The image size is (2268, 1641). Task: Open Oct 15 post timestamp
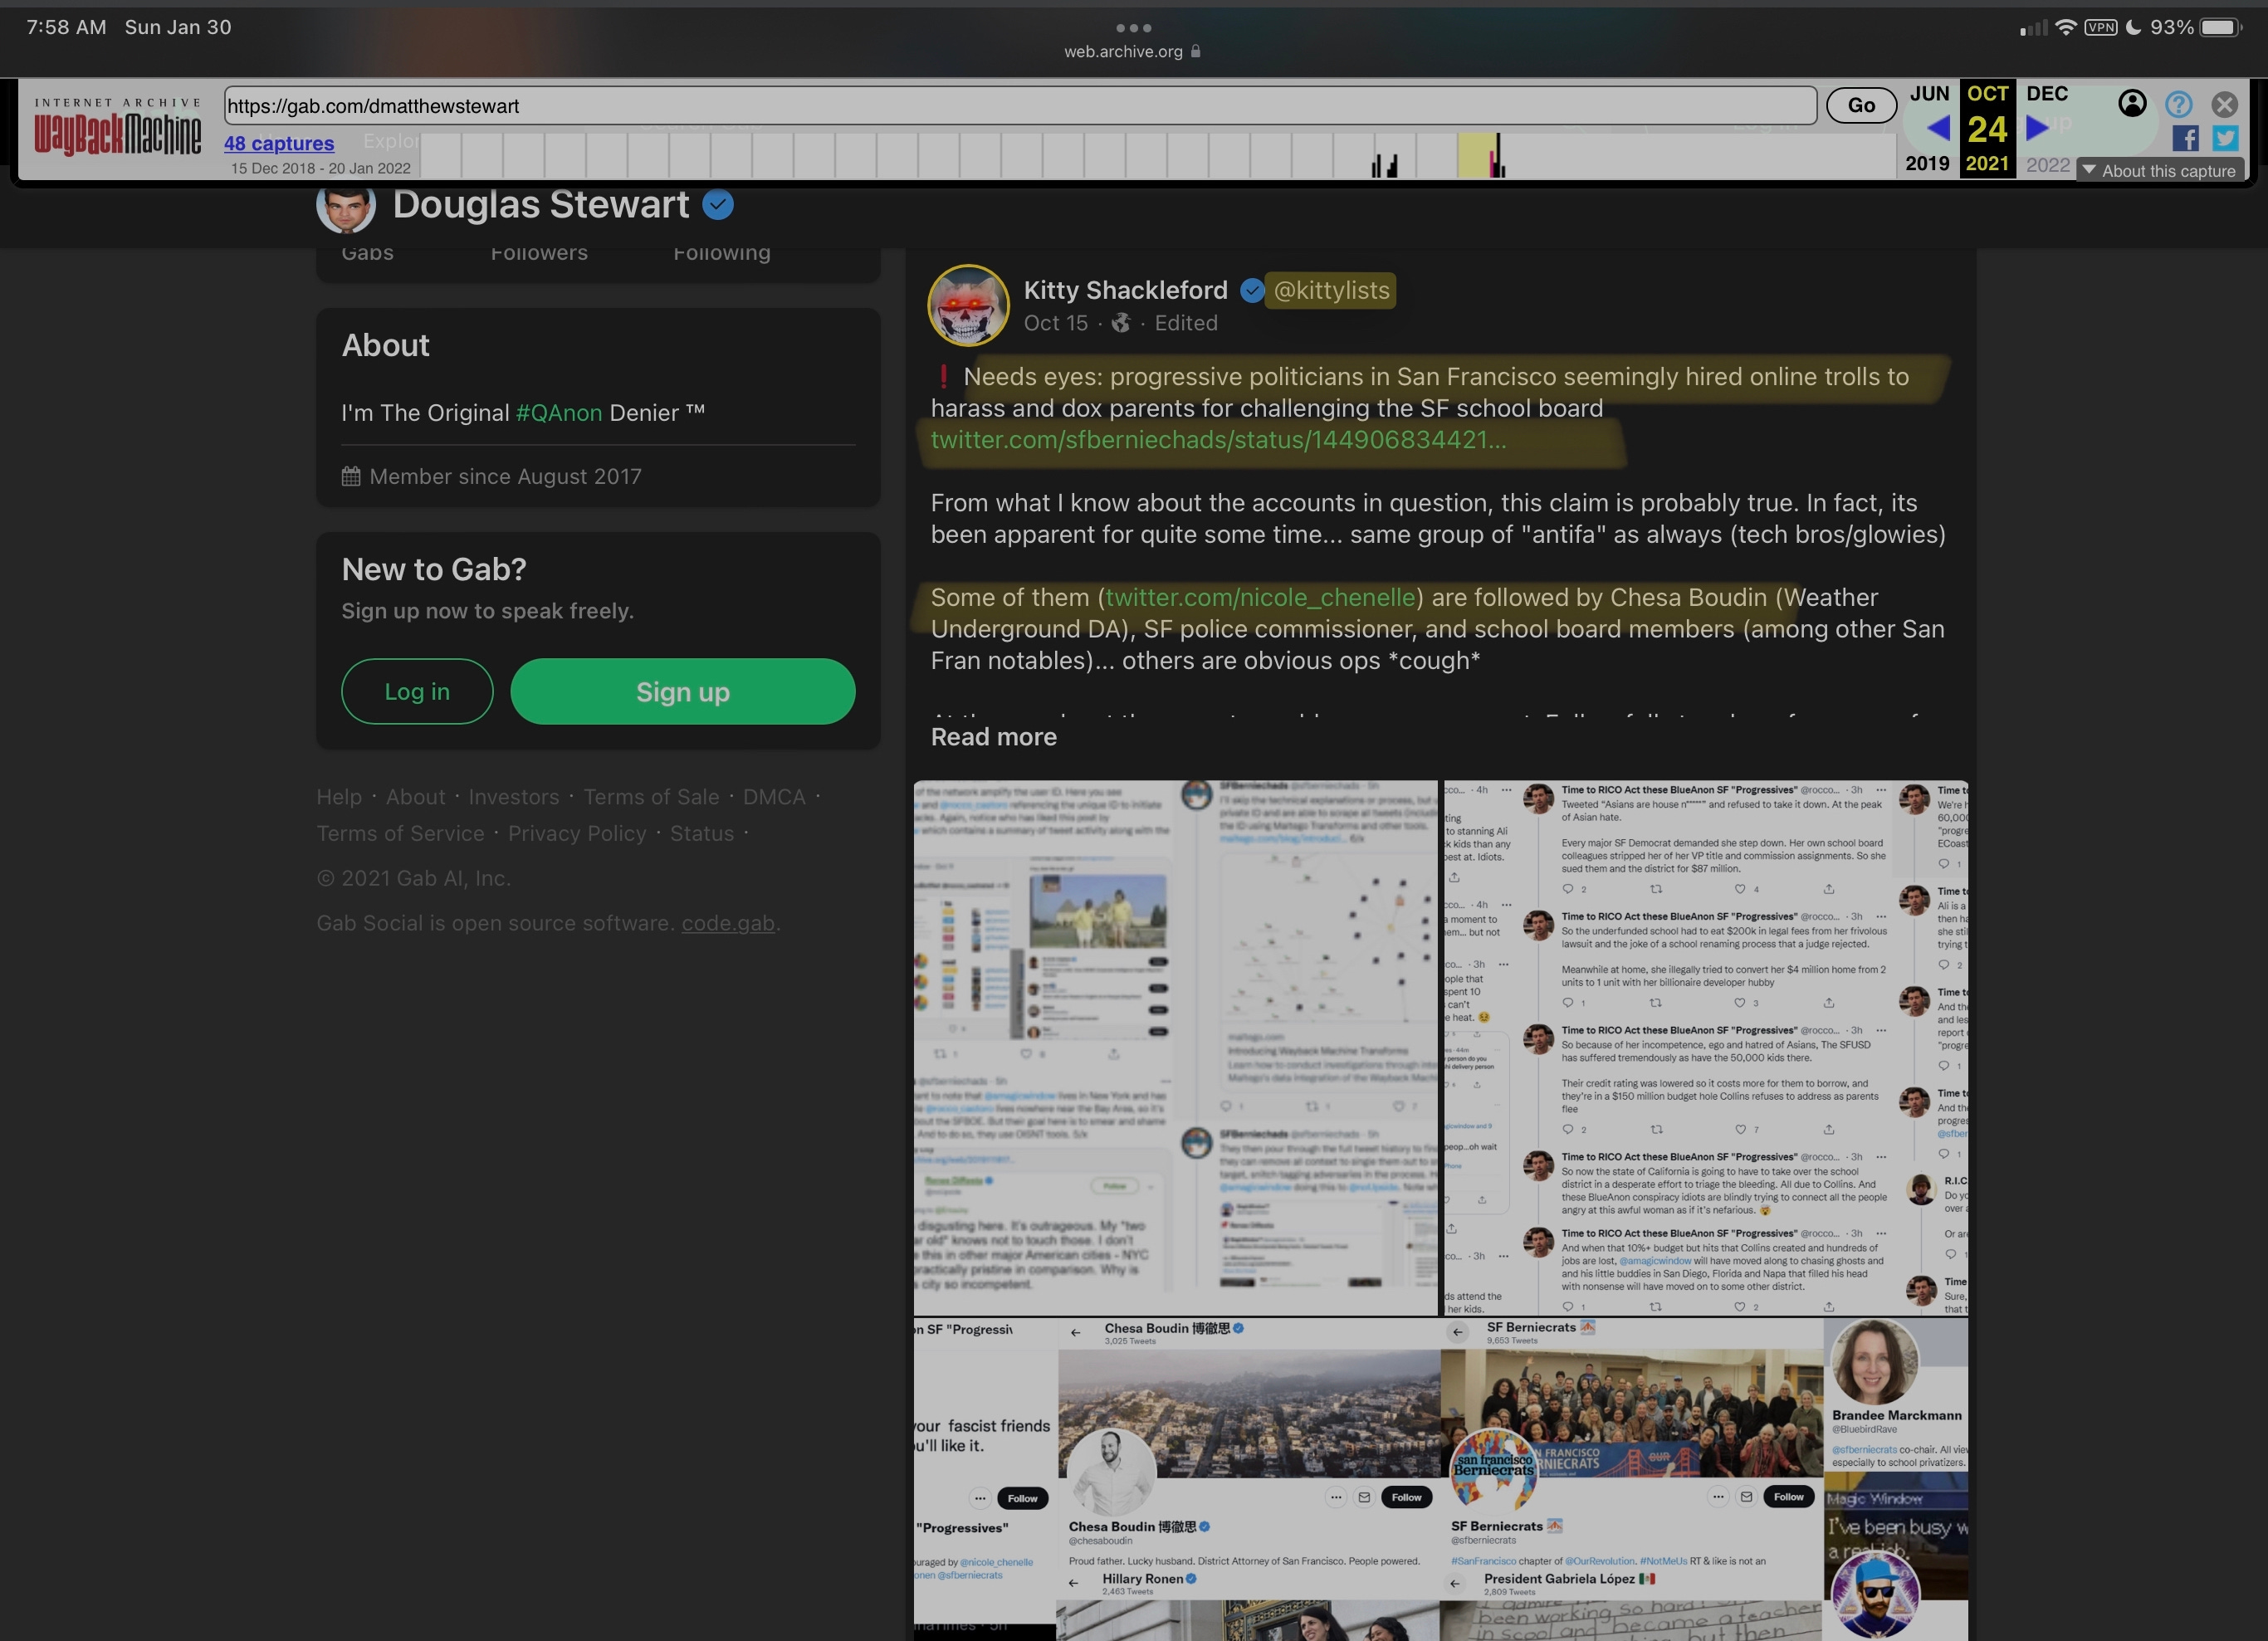point(1055,323)
